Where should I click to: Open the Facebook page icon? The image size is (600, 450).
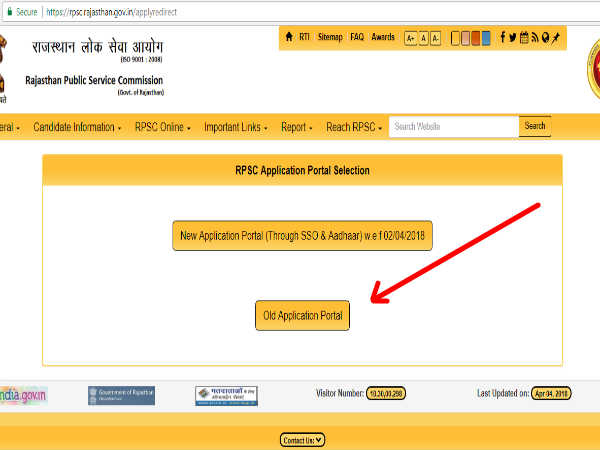point(503,37)
